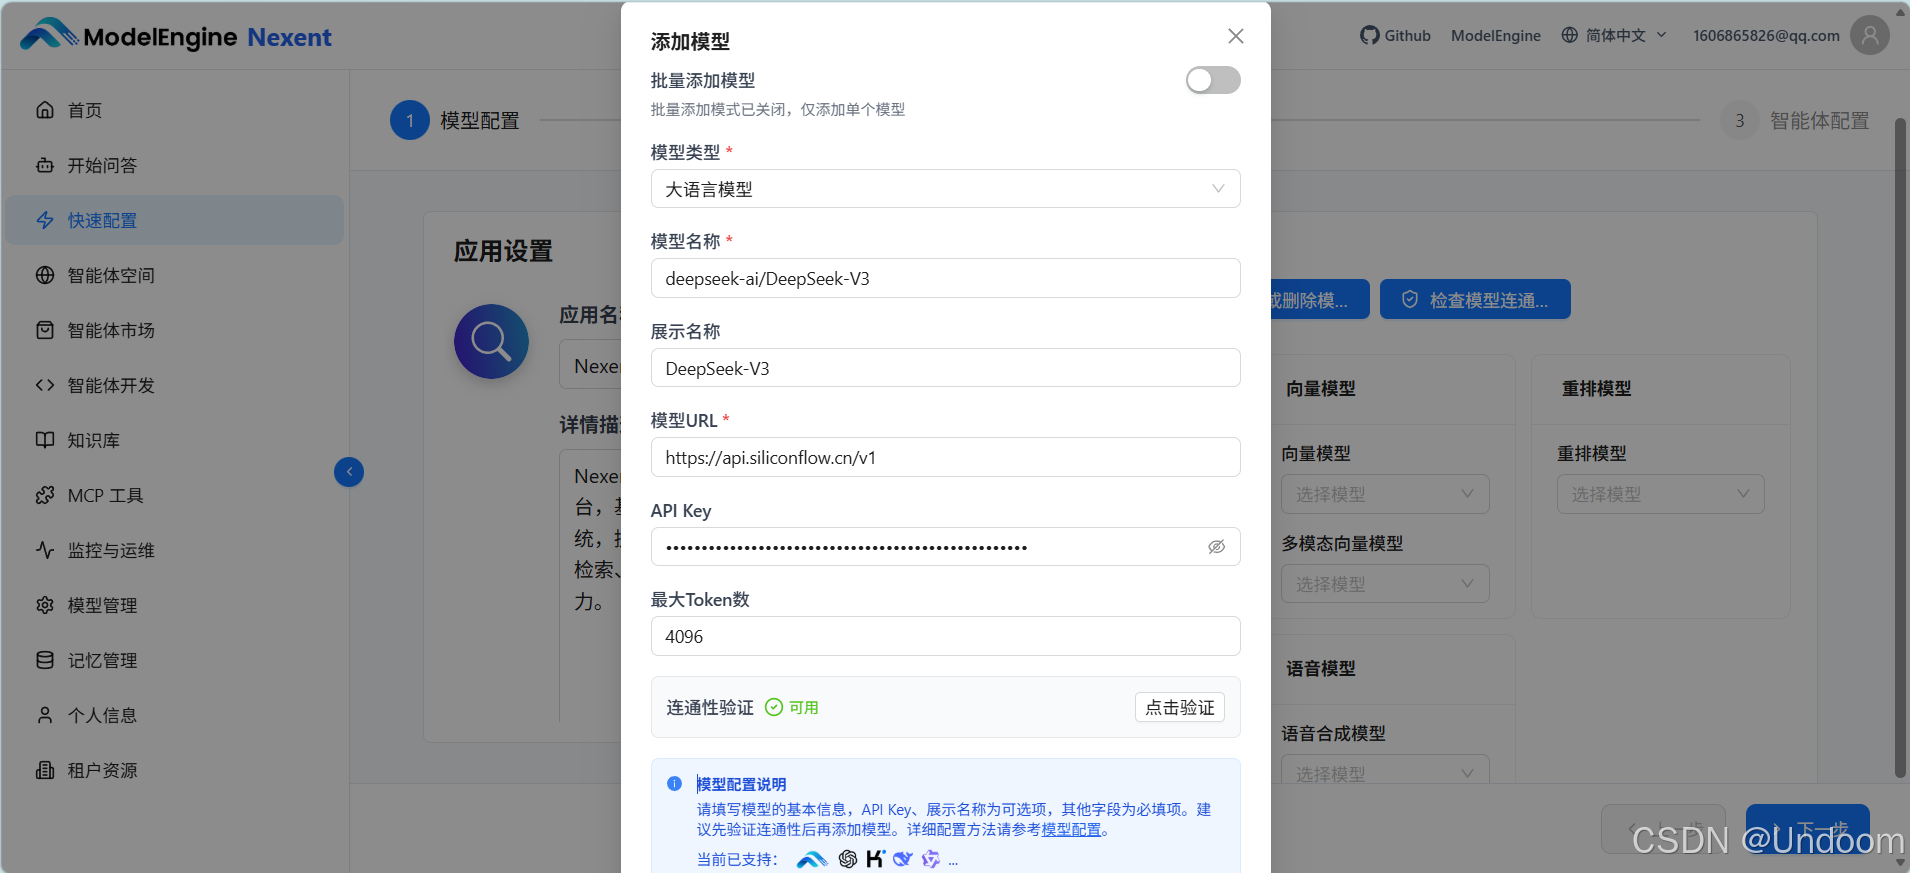Open 智能体市场 in the sidebar
The height and width of the screenshot is (873, 1910).
(174, 330)
